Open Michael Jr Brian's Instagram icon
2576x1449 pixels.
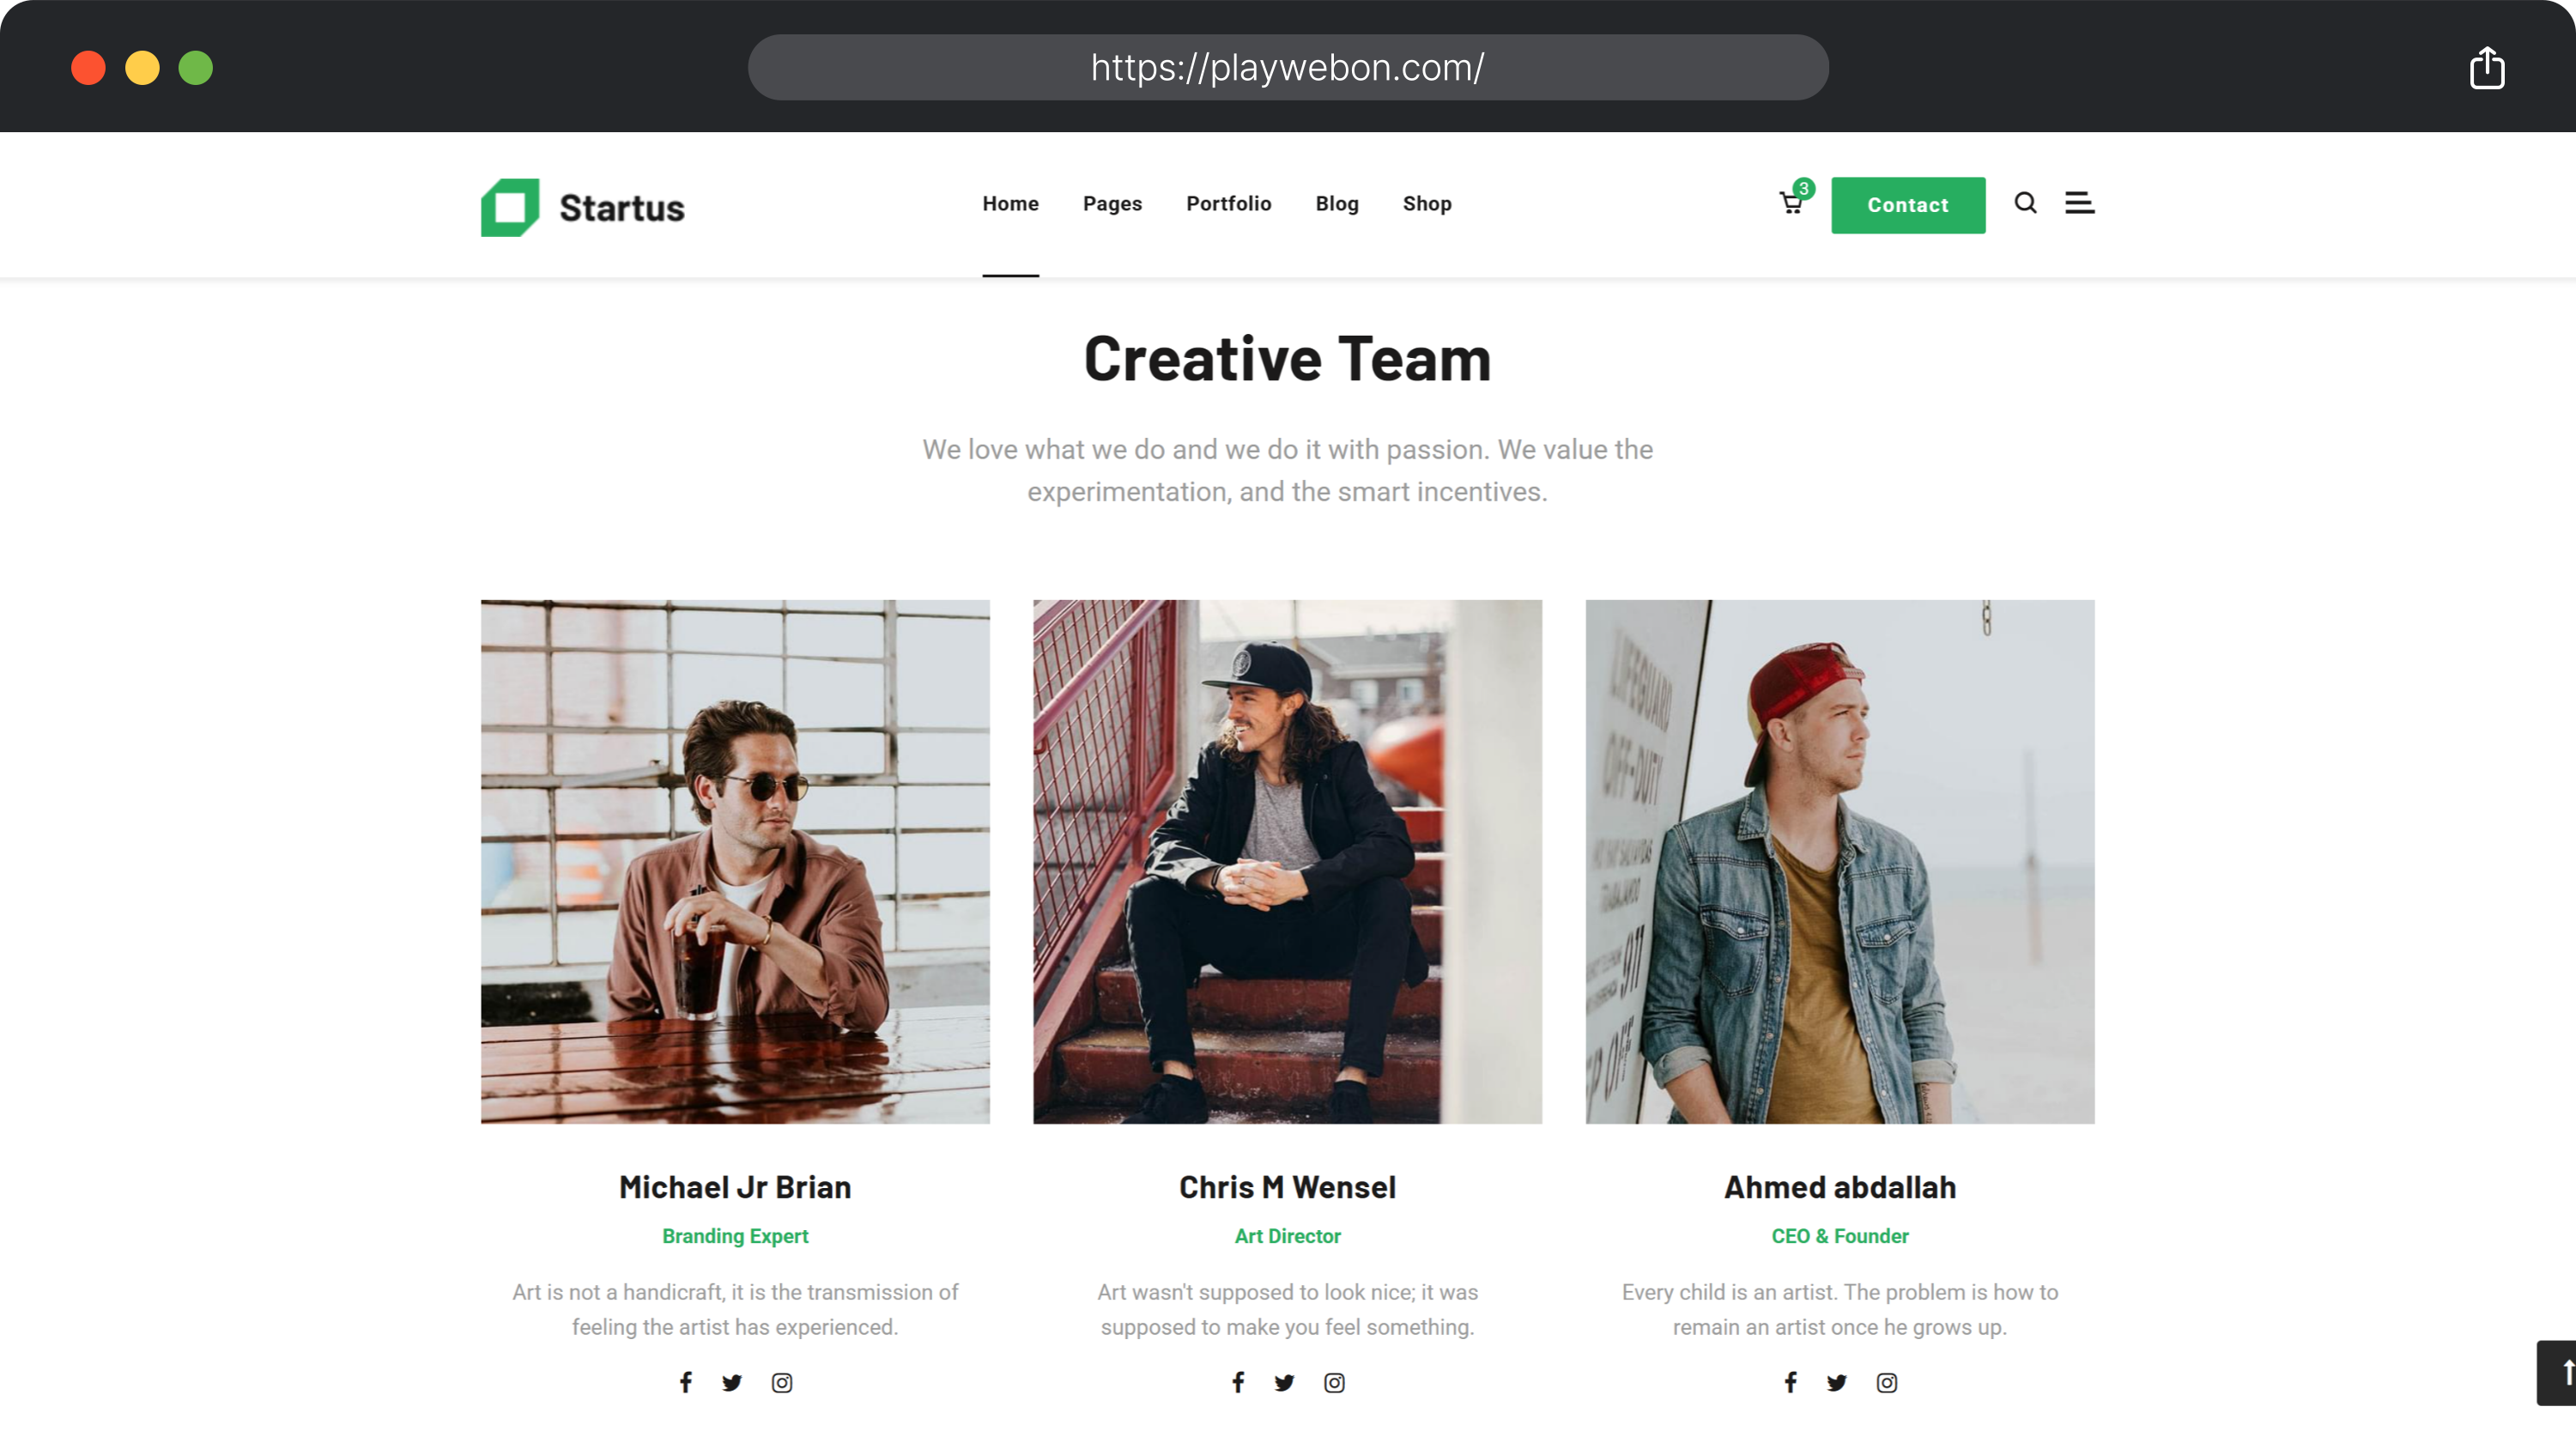point(782,1383)
